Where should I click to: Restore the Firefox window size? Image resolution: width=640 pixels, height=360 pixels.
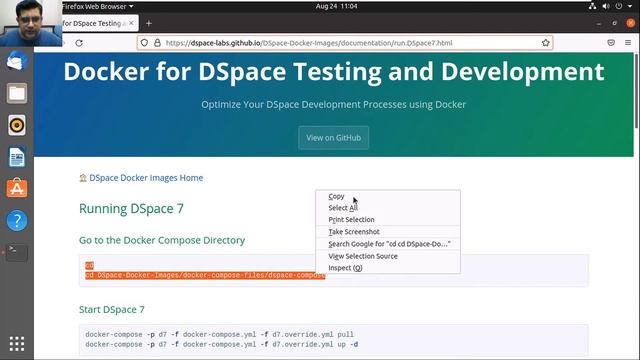614,23
